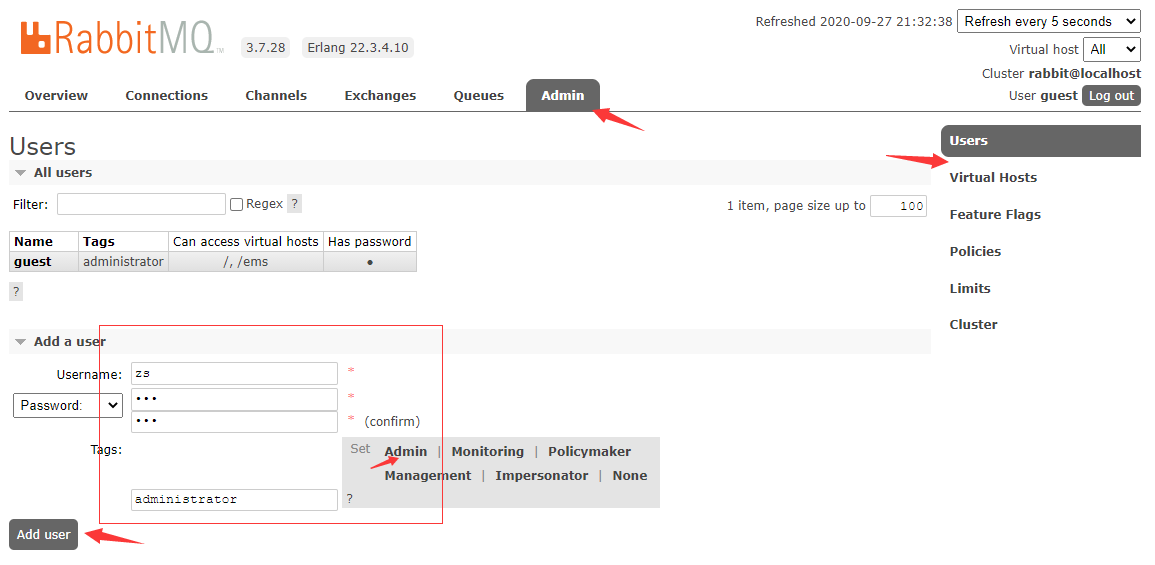Image resolution: width=1155 pixels, height=565 pixels.
Task: Click the page size input field
Action: click(898, 206)
